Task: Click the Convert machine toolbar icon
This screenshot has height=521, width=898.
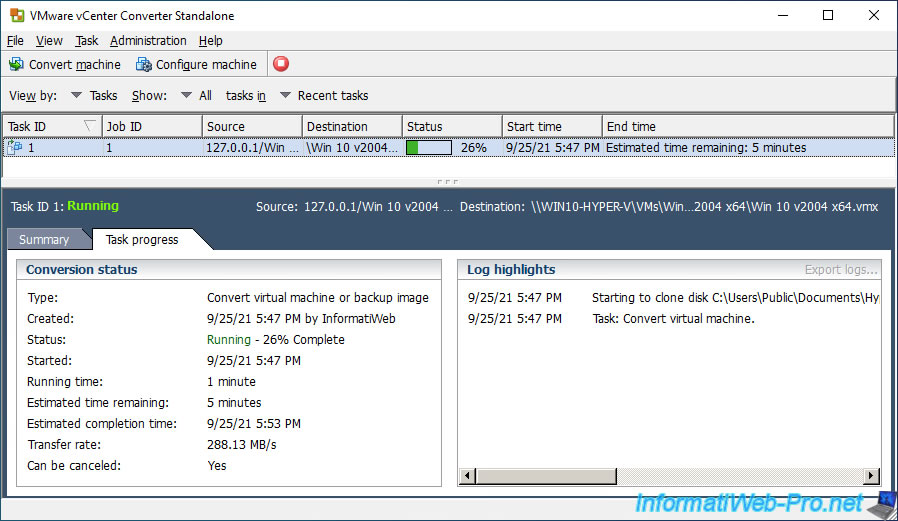Action: [16, 64]
